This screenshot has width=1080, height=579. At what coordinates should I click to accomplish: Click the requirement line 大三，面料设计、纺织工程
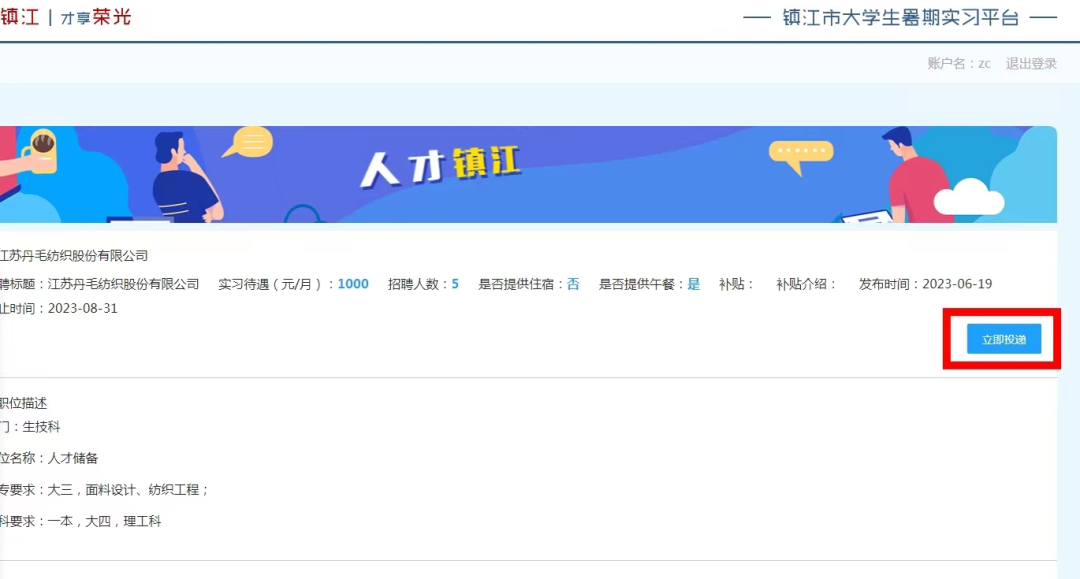[104, 489]
